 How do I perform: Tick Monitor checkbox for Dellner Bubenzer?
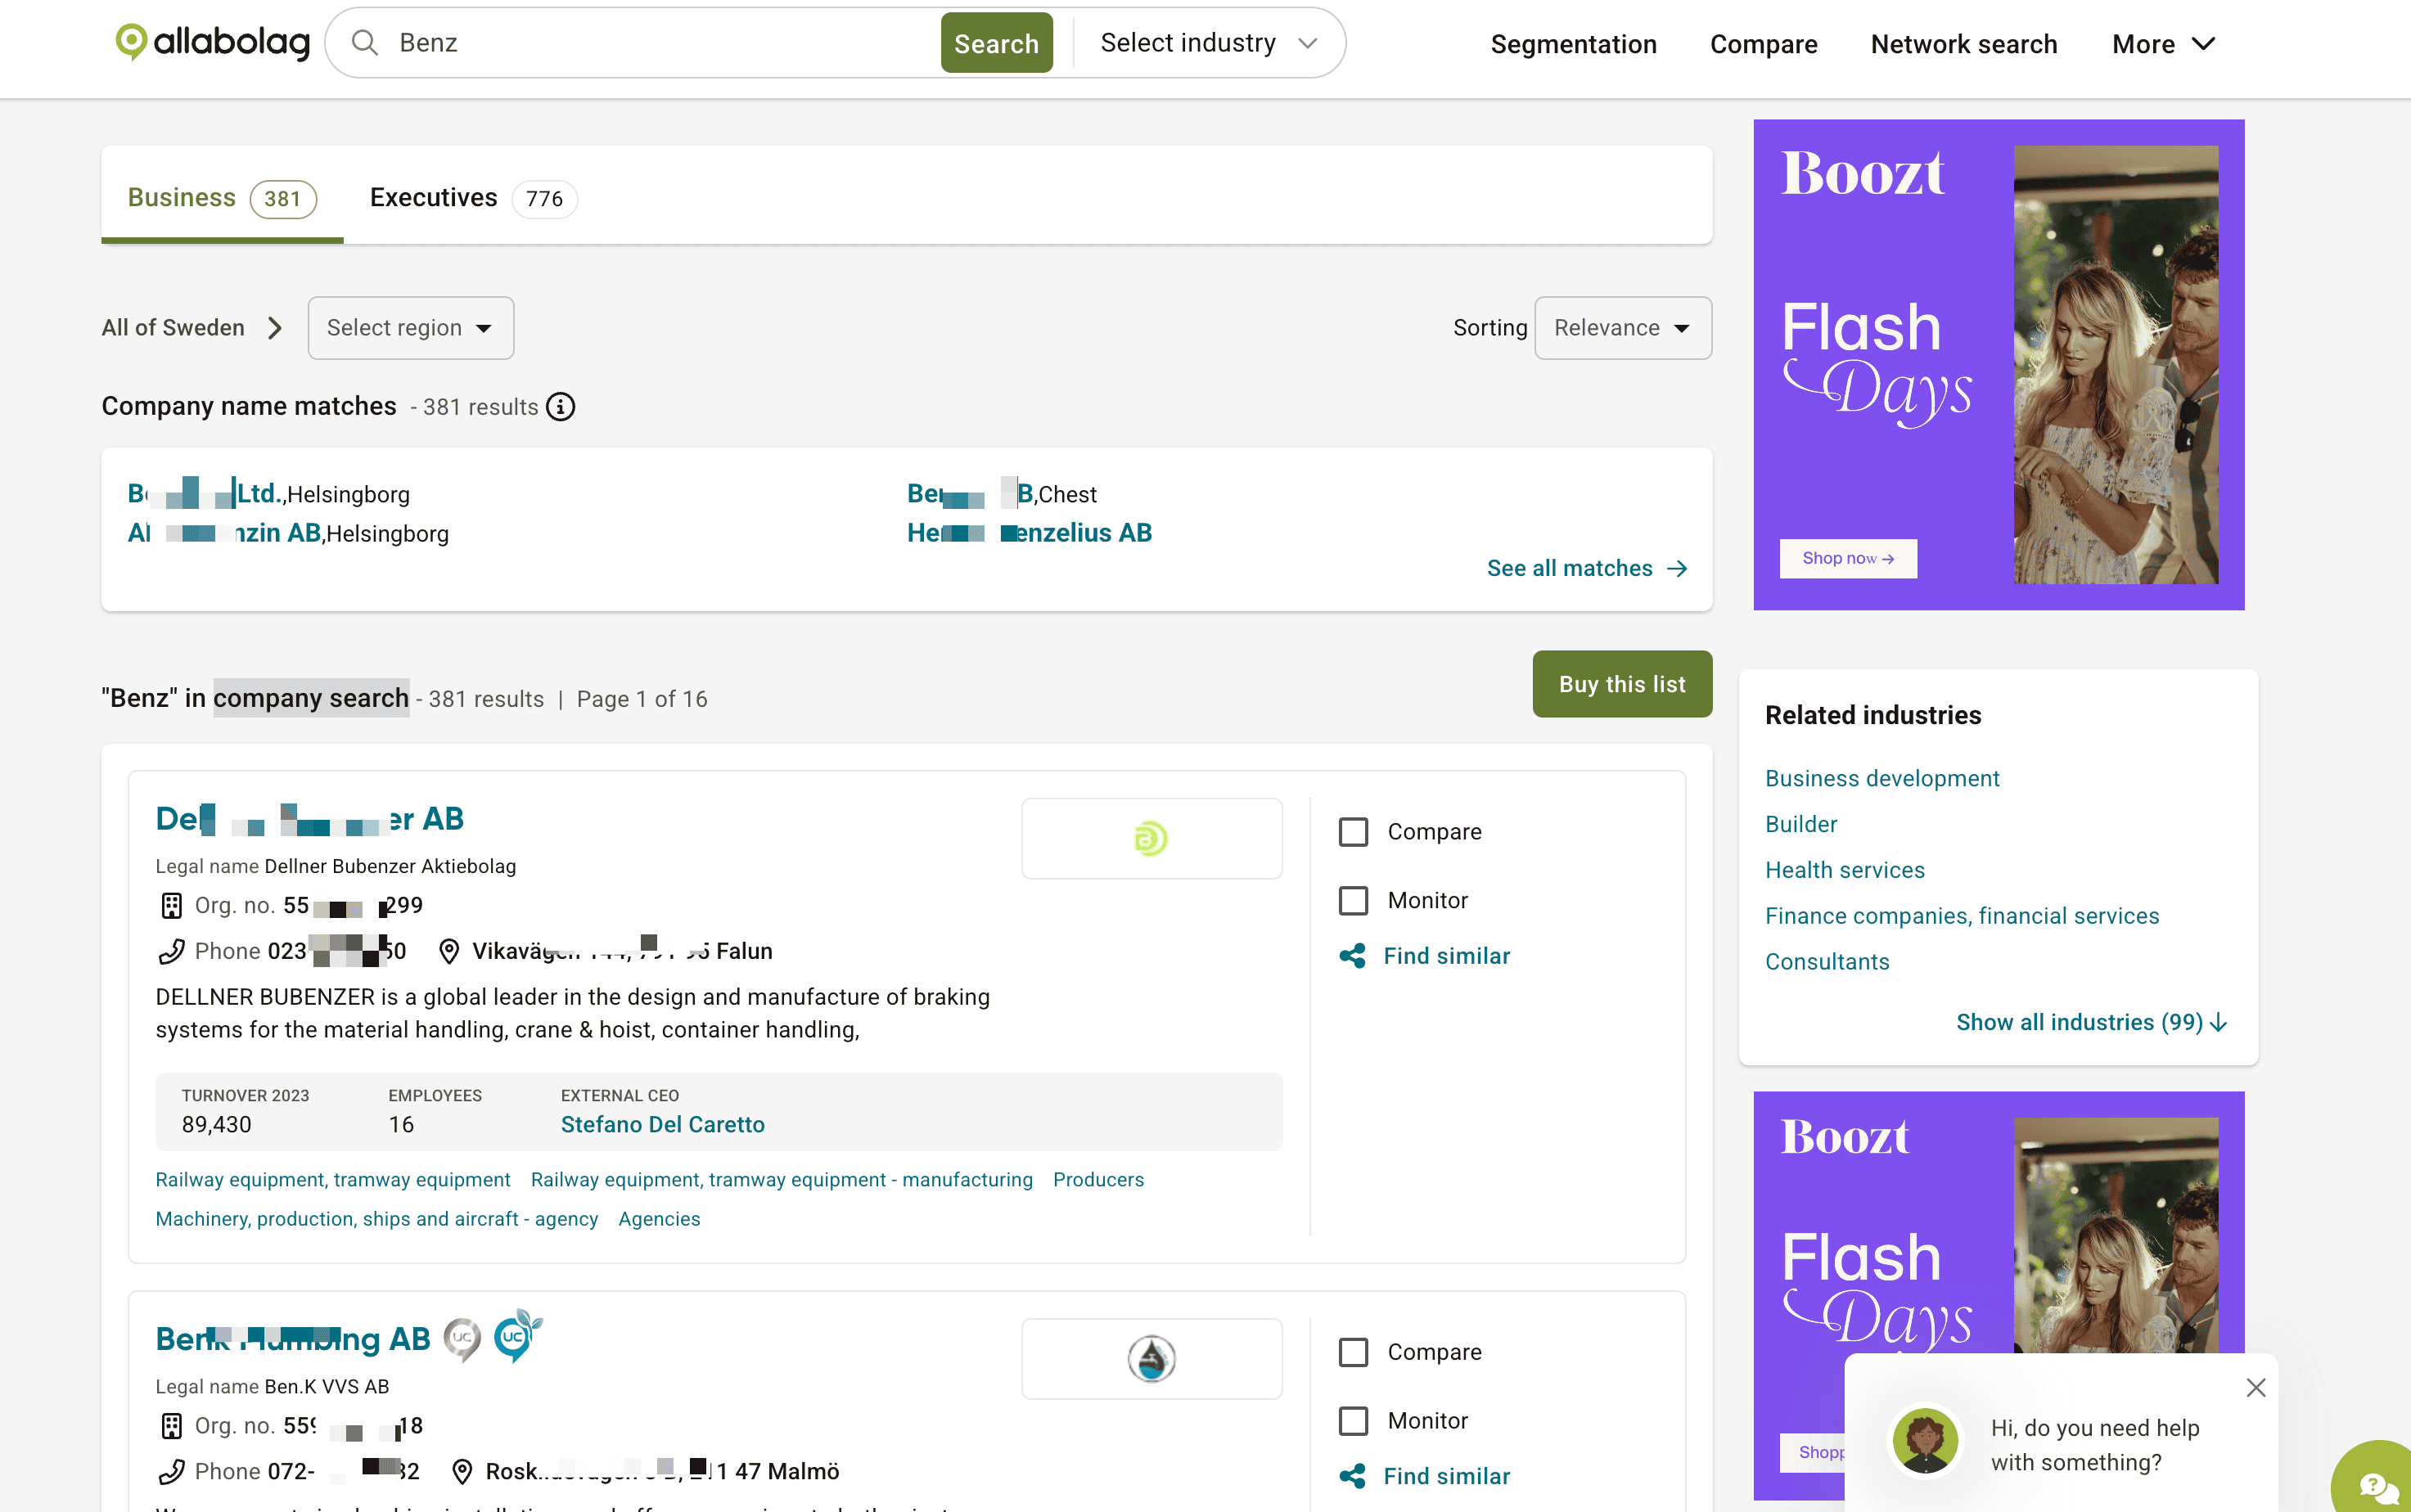[x=1353, y=900]
